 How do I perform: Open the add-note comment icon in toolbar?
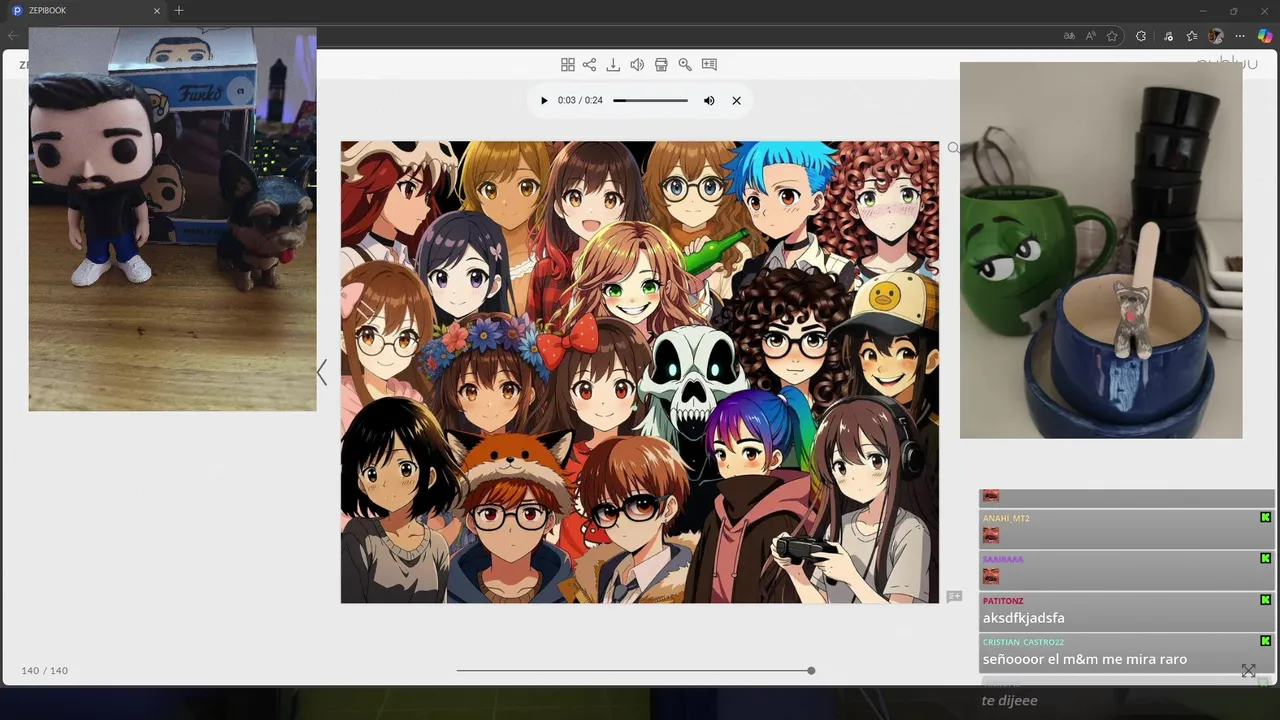tap(709, 64)
